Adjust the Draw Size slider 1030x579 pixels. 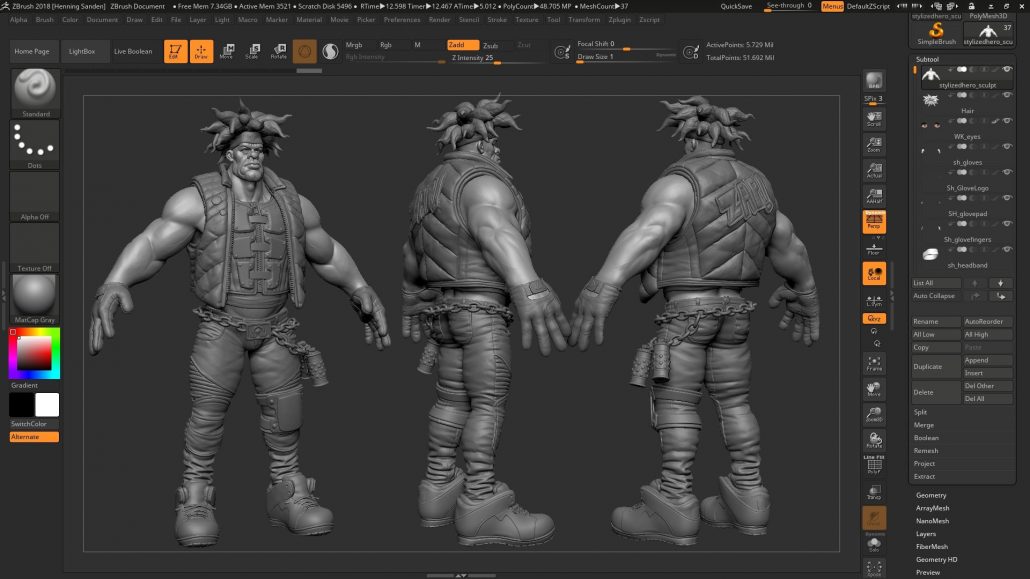tap(626, 57)
